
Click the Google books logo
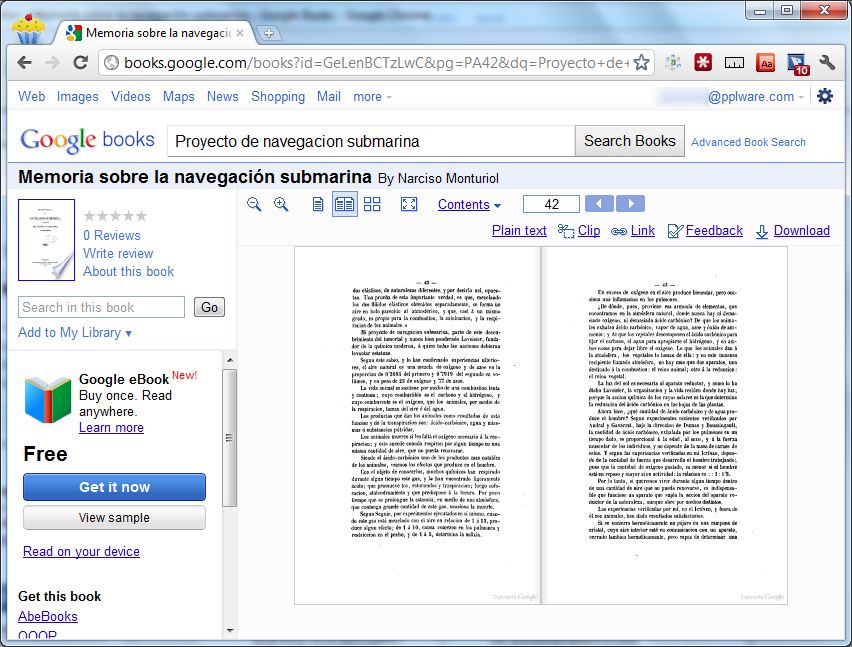pos(87,140)
